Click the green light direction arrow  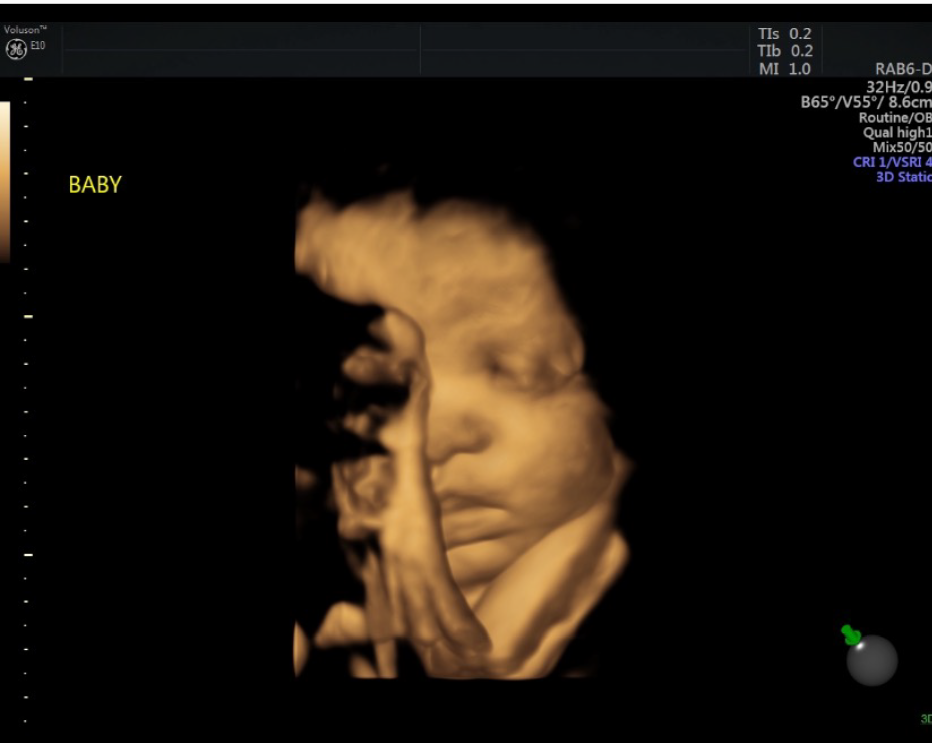(x=851, y=634)
